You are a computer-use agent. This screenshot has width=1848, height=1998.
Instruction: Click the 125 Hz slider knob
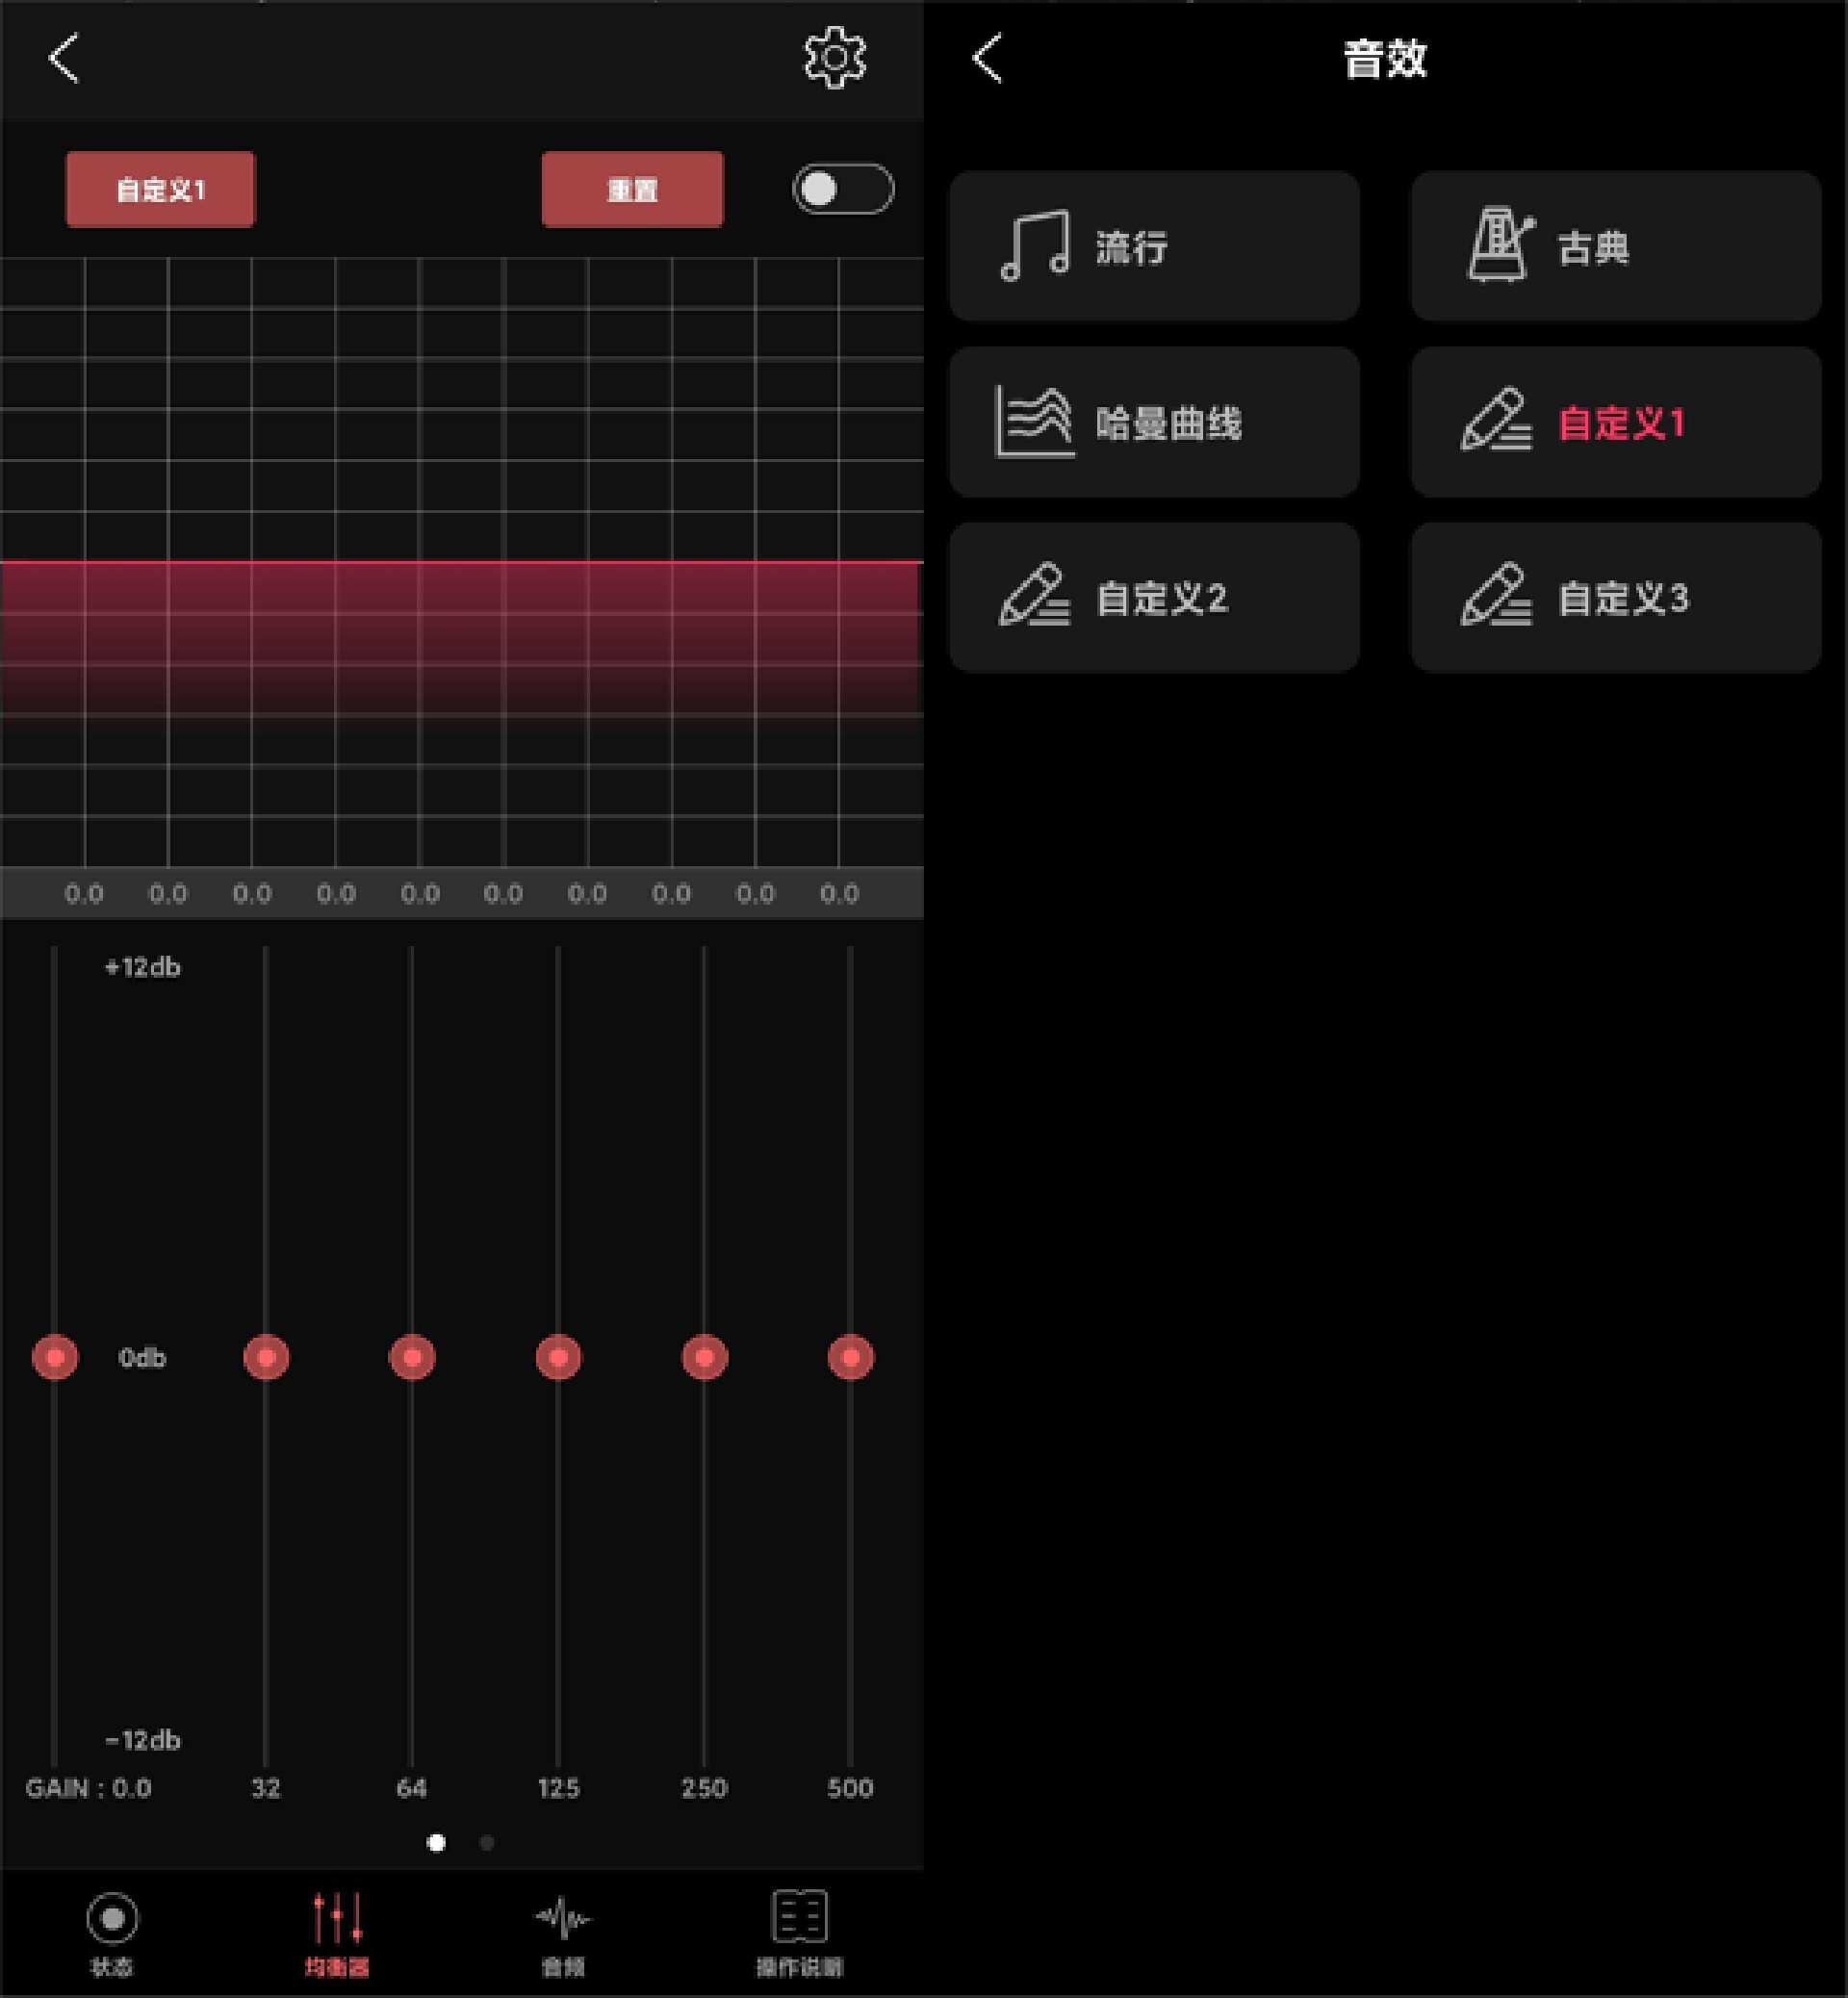(x=558, y=1357)
